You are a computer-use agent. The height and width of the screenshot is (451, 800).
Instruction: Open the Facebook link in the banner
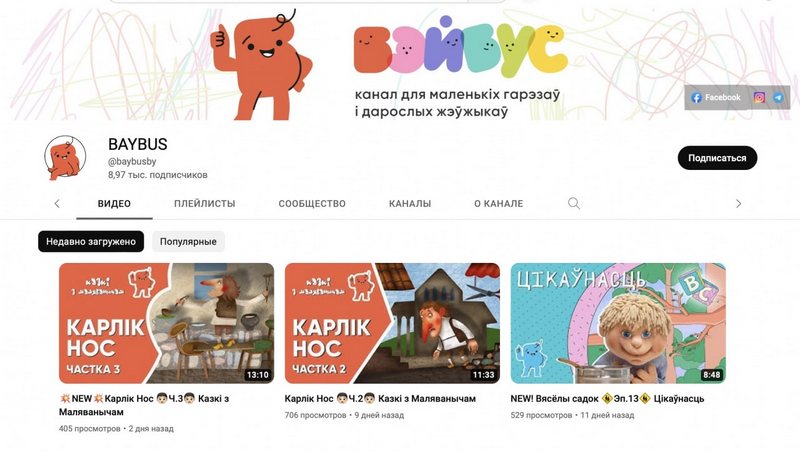click(716, 97)
